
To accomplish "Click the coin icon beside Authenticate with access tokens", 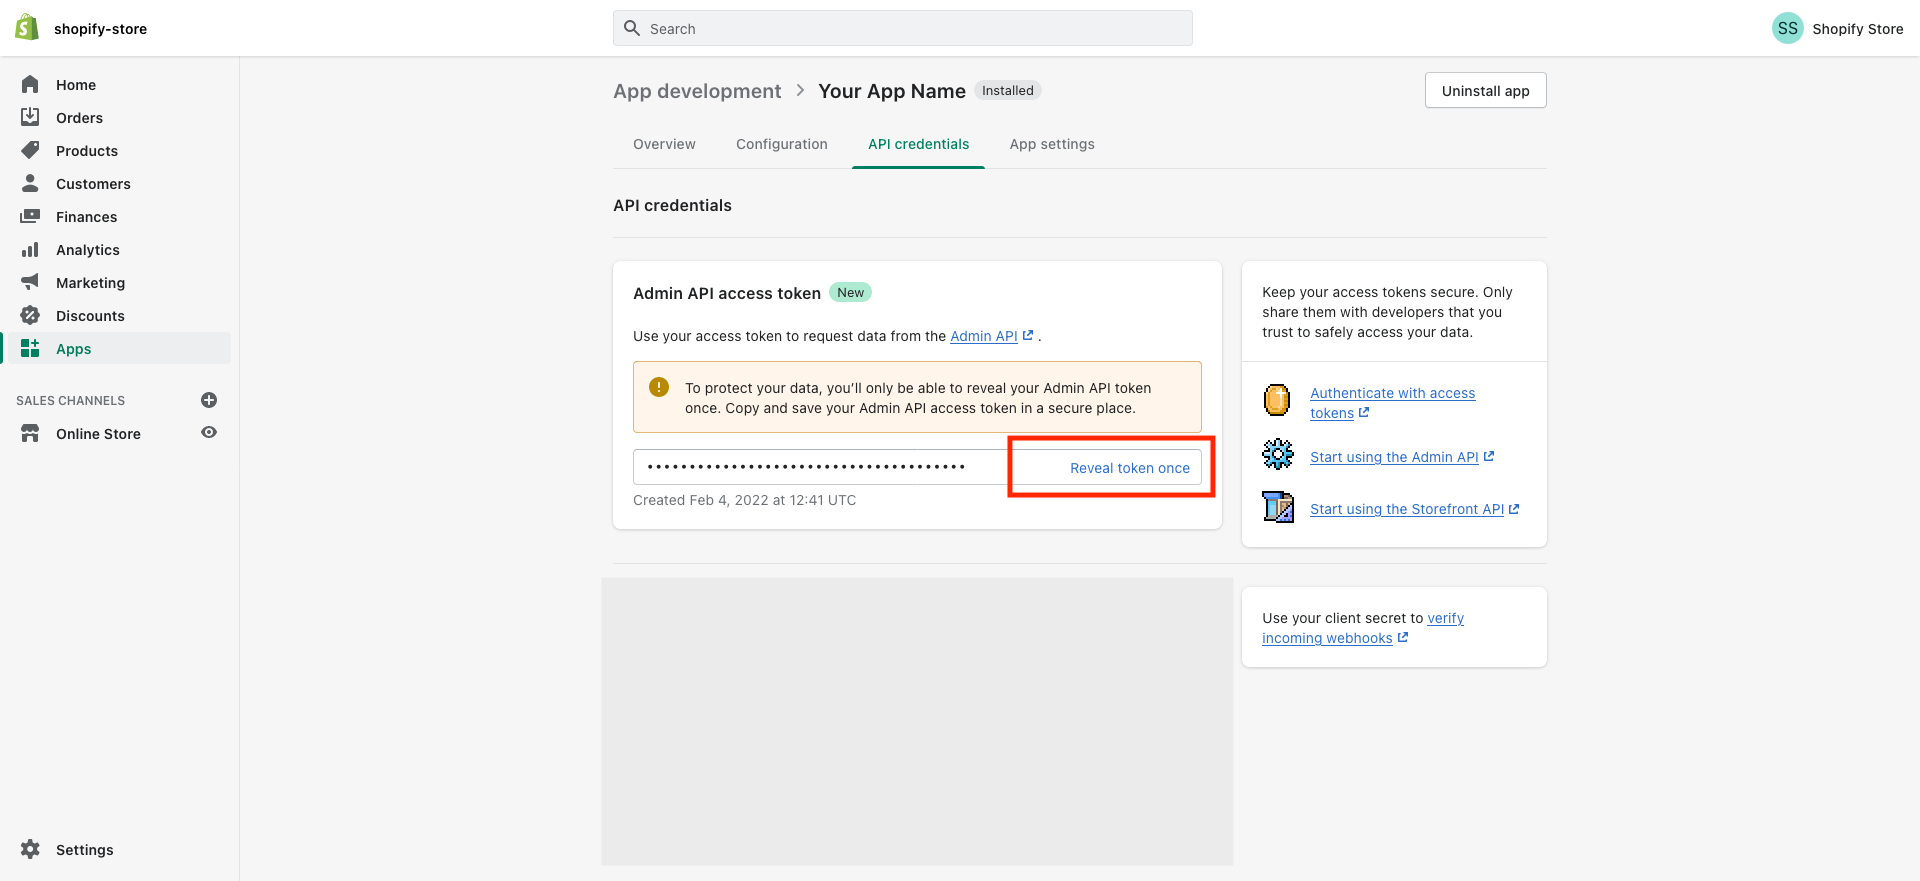I will coord(1277,400).
